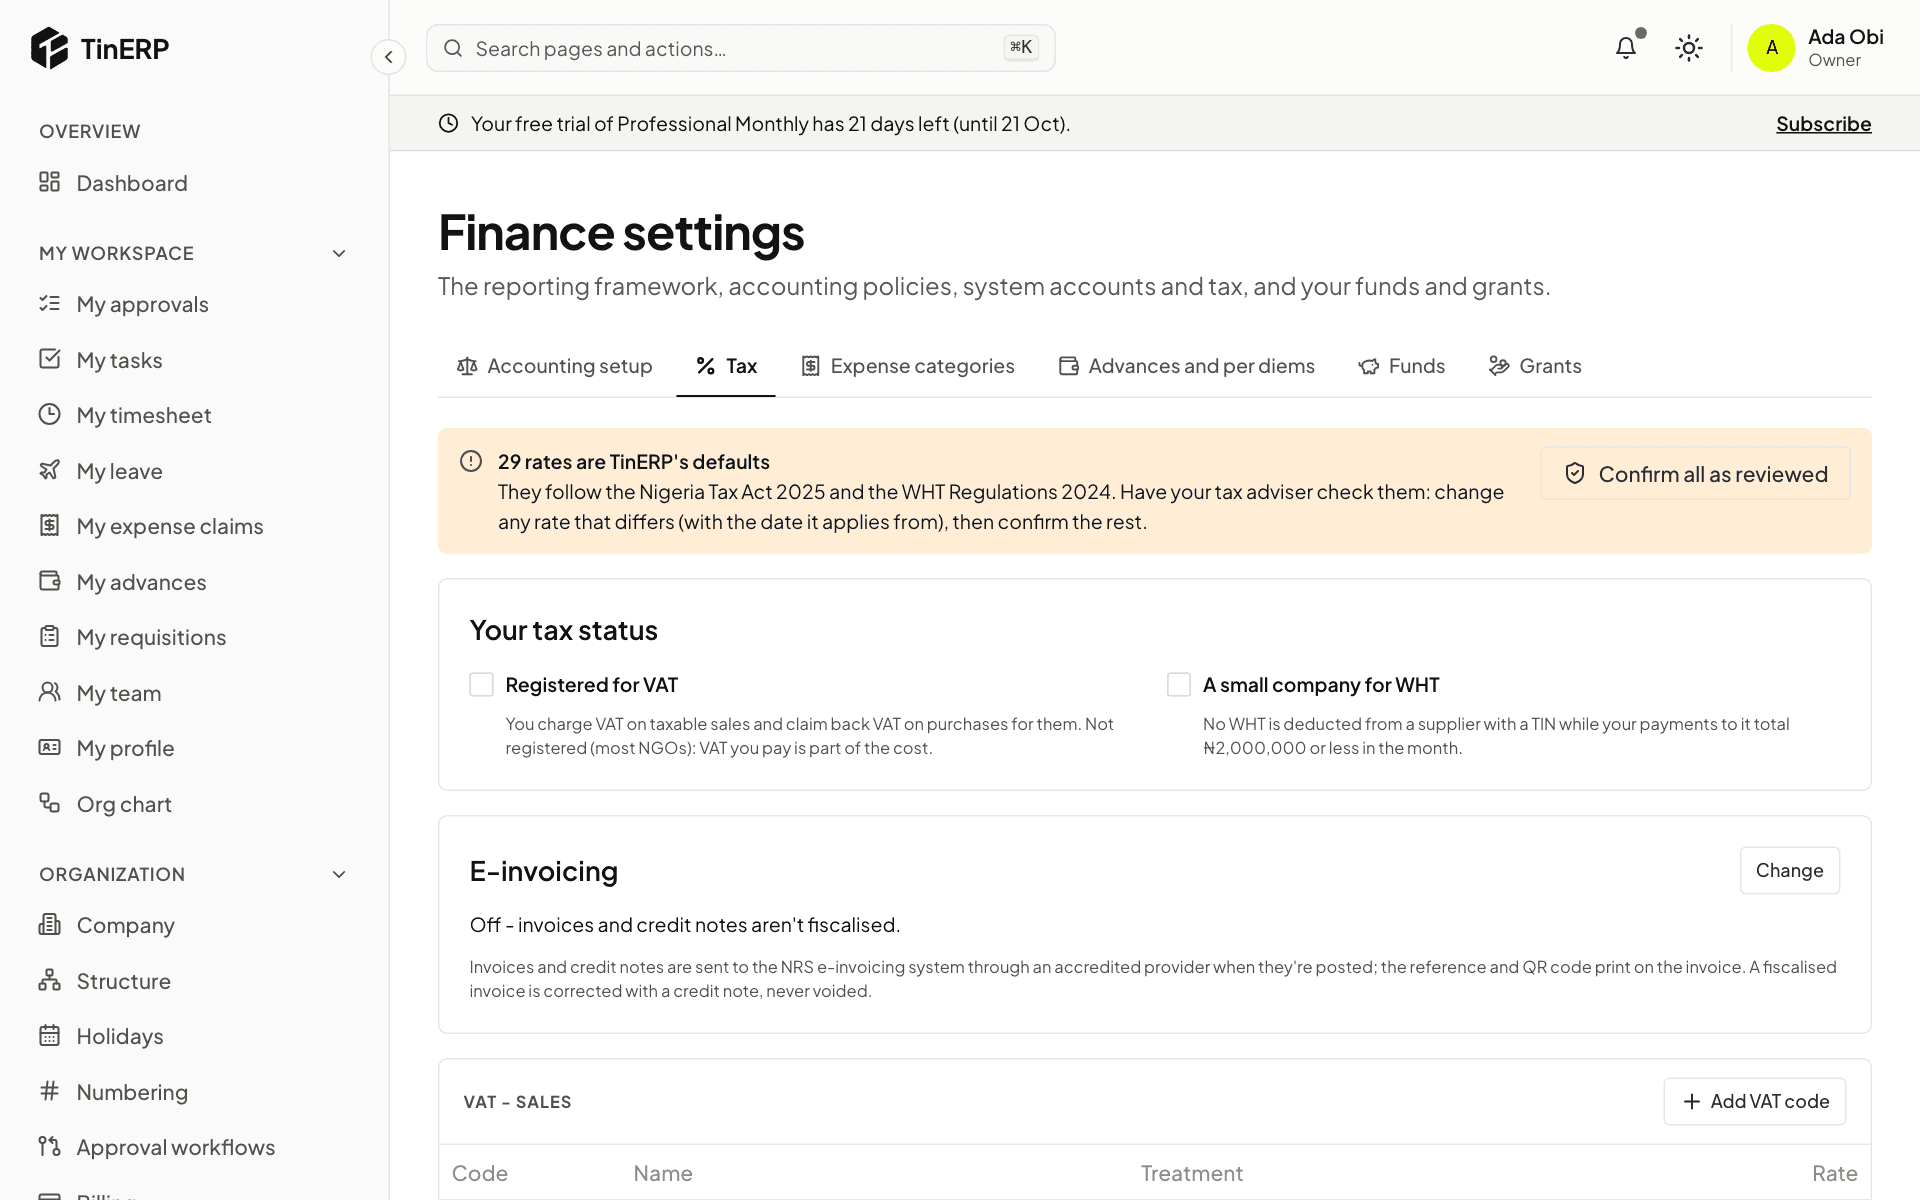Click the TinERP logo
Image resolution: width=1920 pixels, height=1200 pixels.
click(100, 48)
